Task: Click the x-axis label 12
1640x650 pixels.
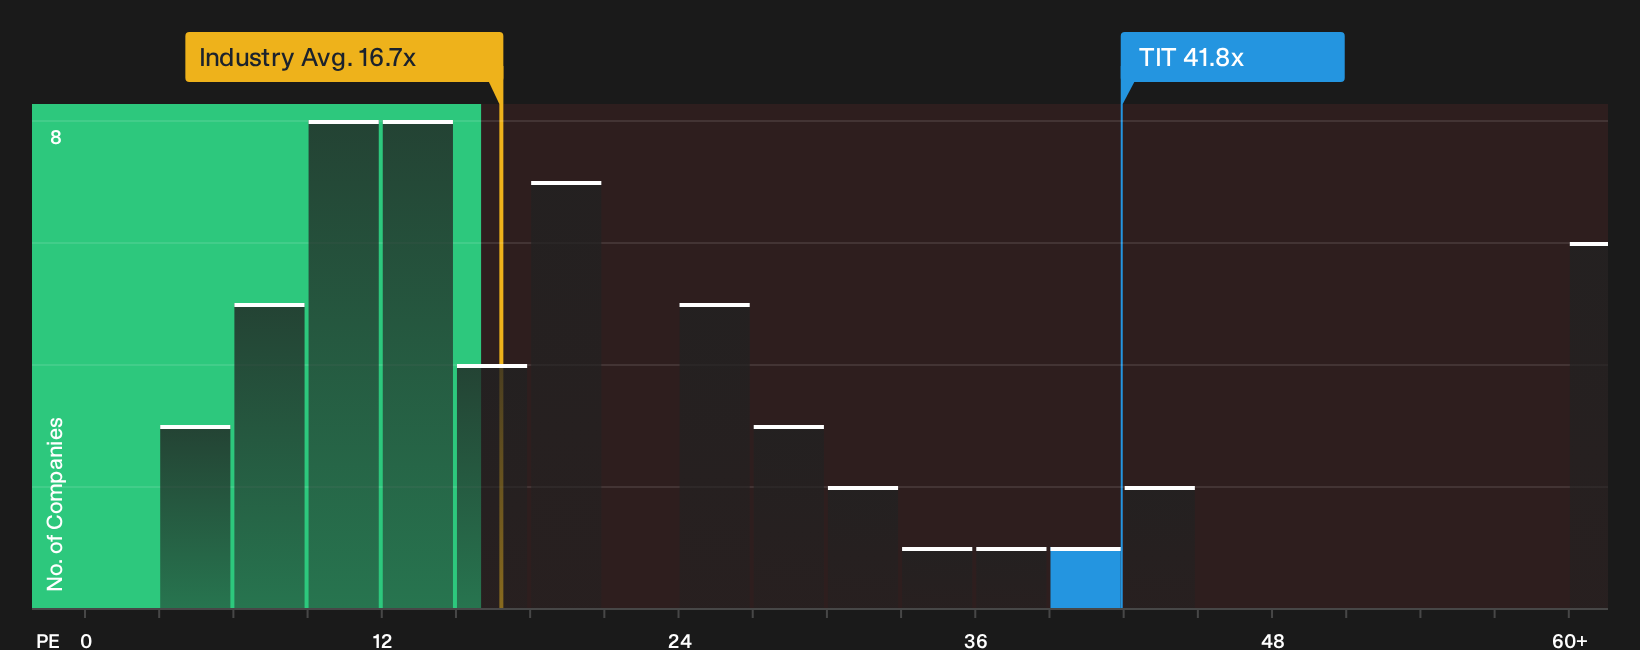Action: tap(382, 640)
